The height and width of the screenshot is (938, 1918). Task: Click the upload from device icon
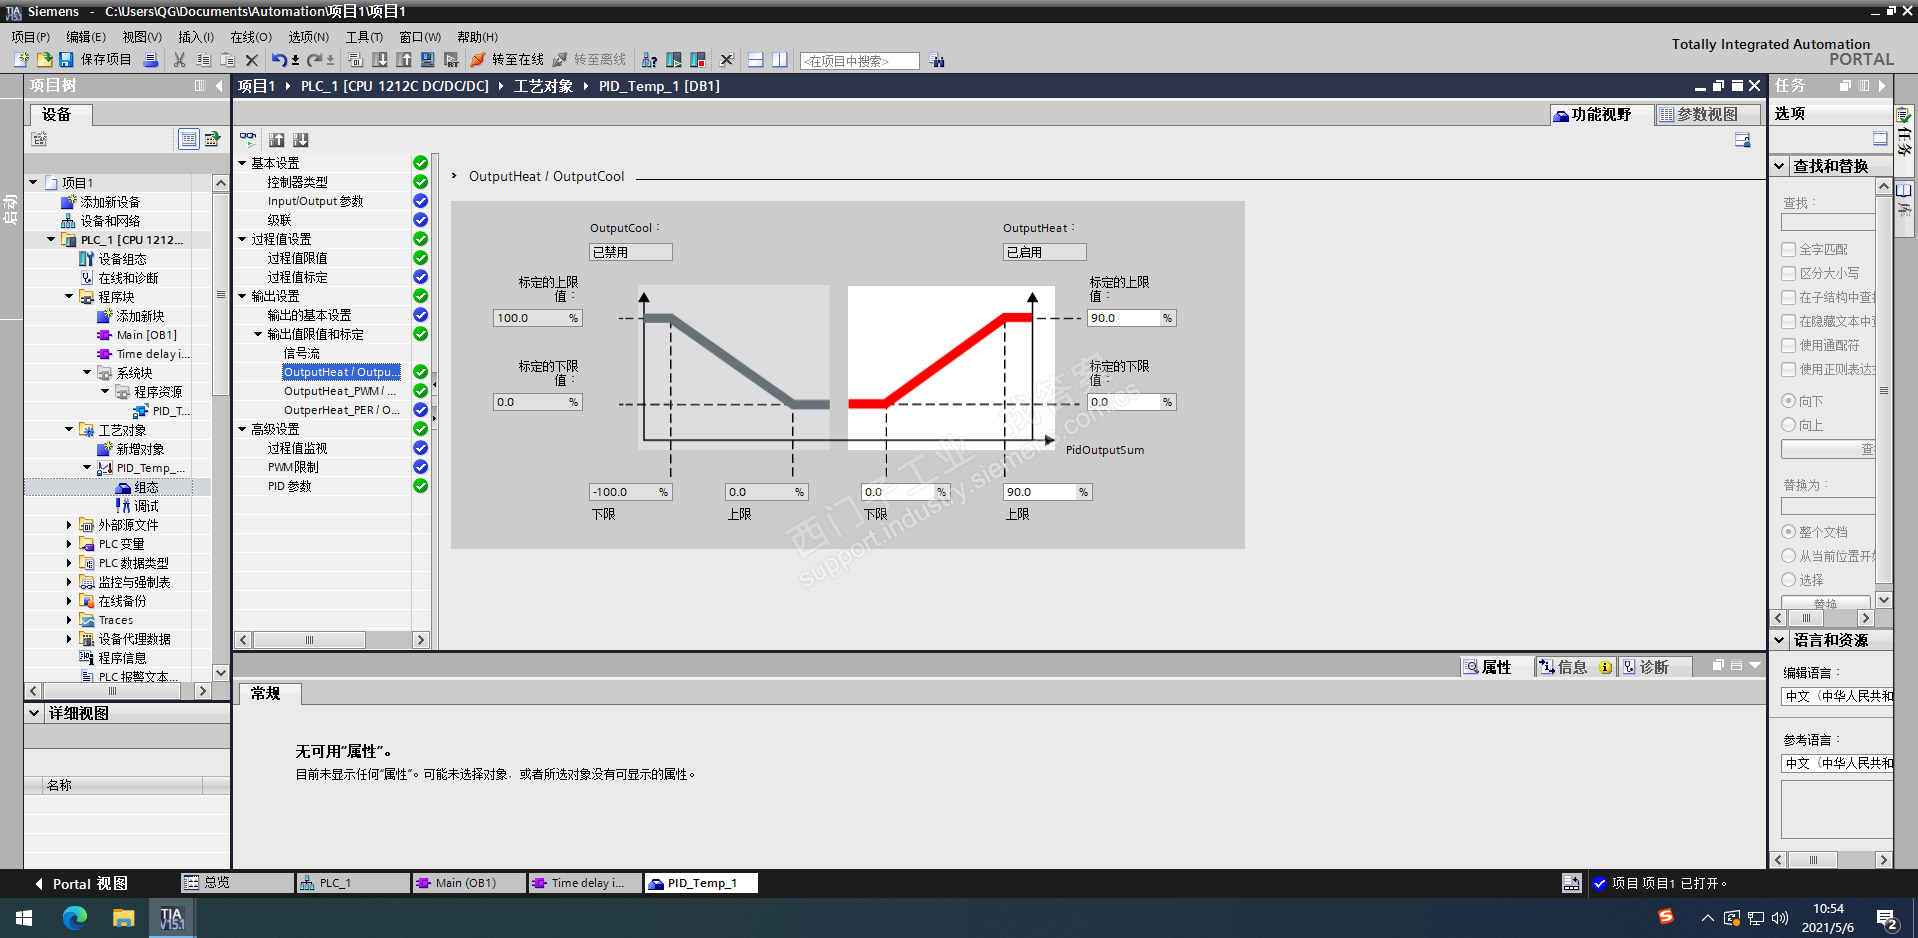pyautogui.click(x=404, y=60)
